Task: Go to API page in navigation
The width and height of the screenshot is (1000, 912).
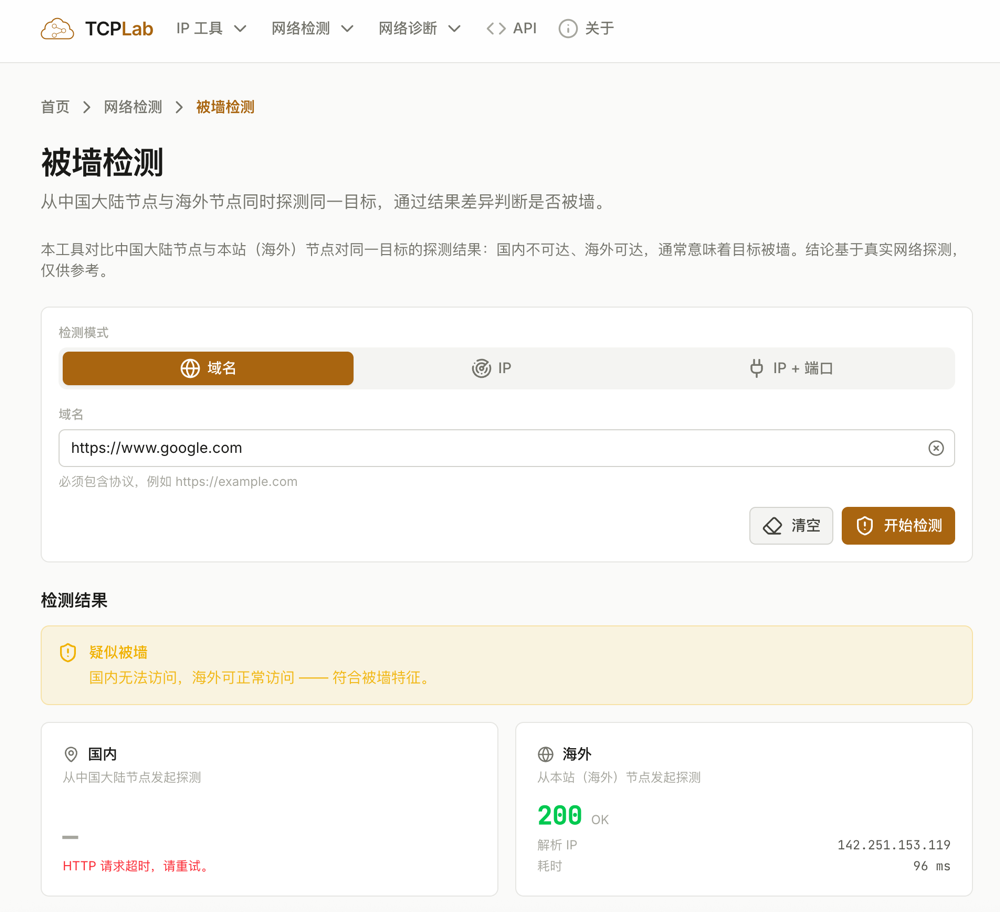Action: coord(511,29)
